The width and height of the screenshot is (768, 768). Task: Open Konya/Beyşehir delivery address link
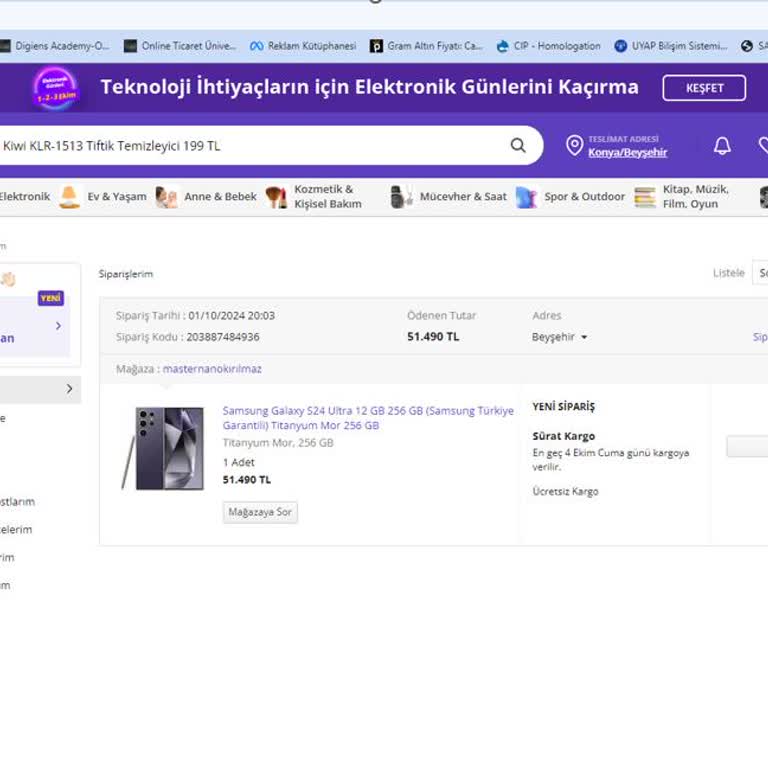pos(627,152)
